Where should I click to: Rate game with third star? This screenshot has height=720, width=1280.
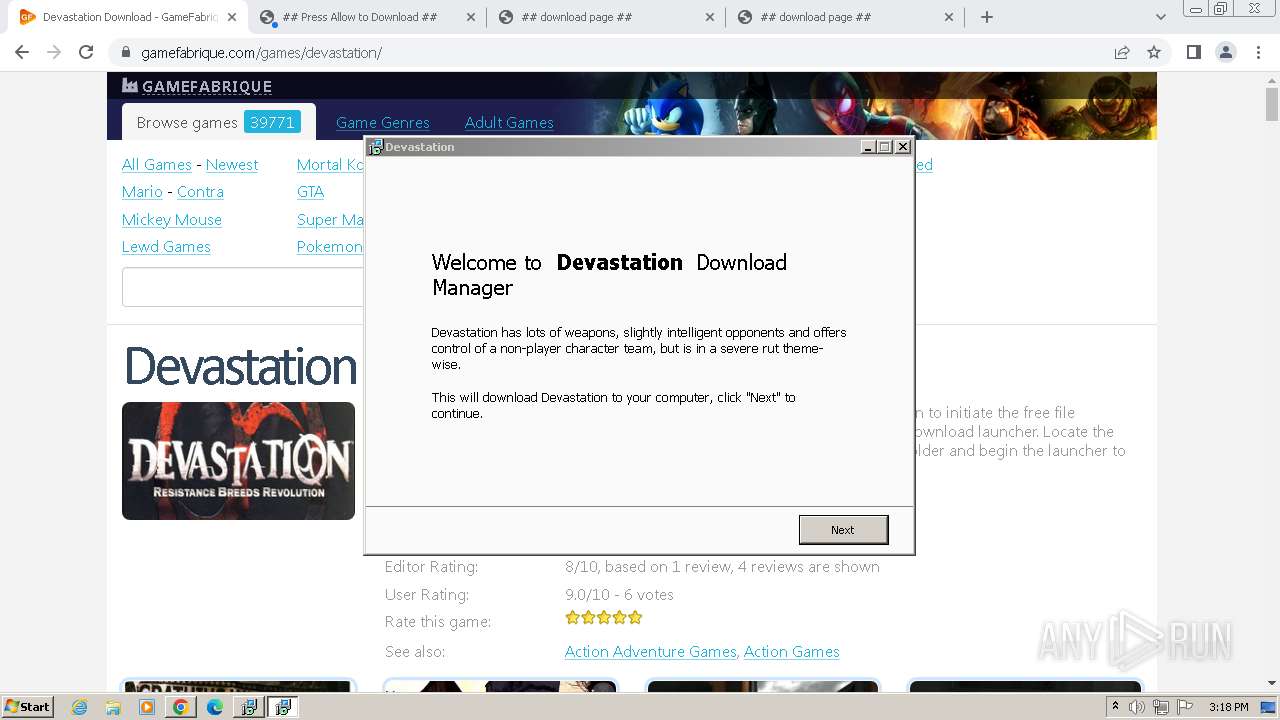604,618
